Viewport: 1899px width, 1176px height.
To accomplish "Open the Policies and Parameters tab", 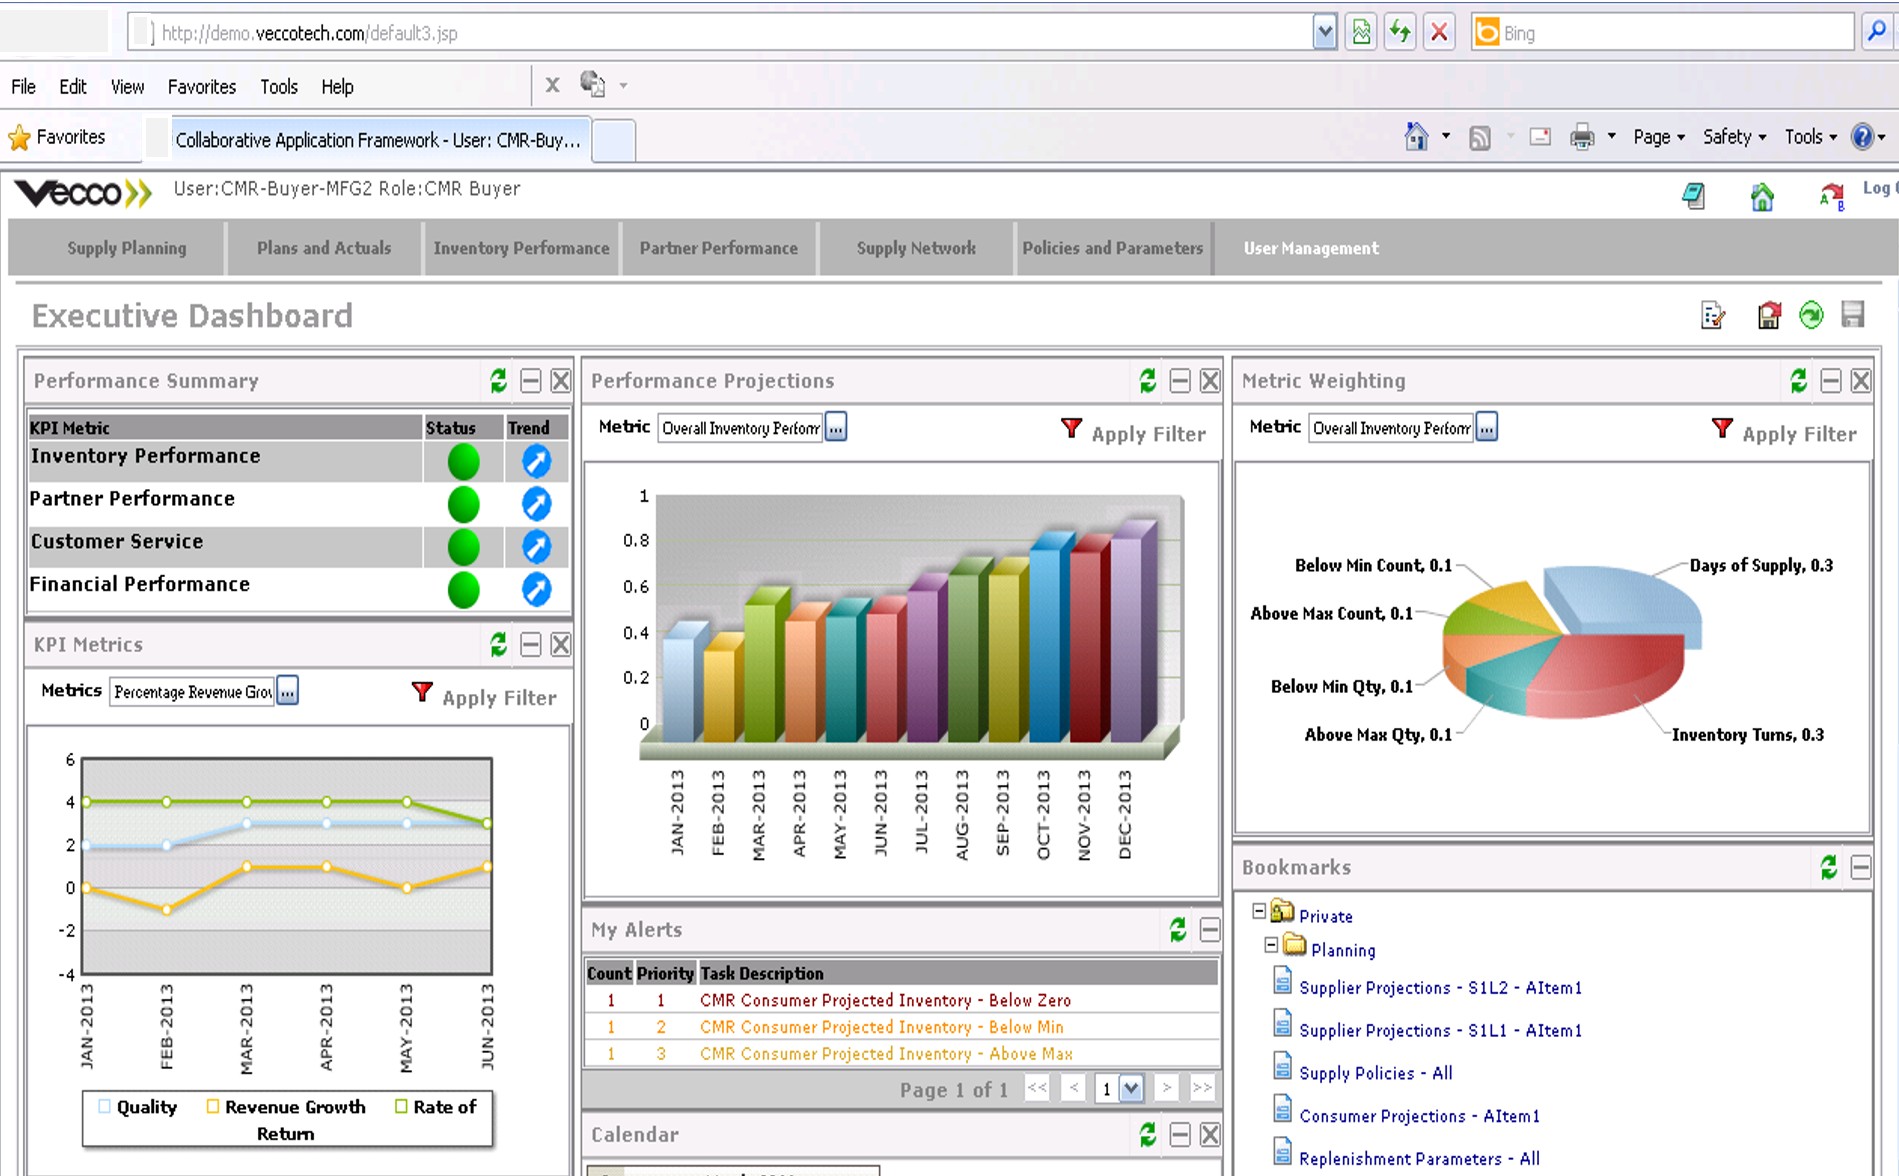I will click(1113, 248).
